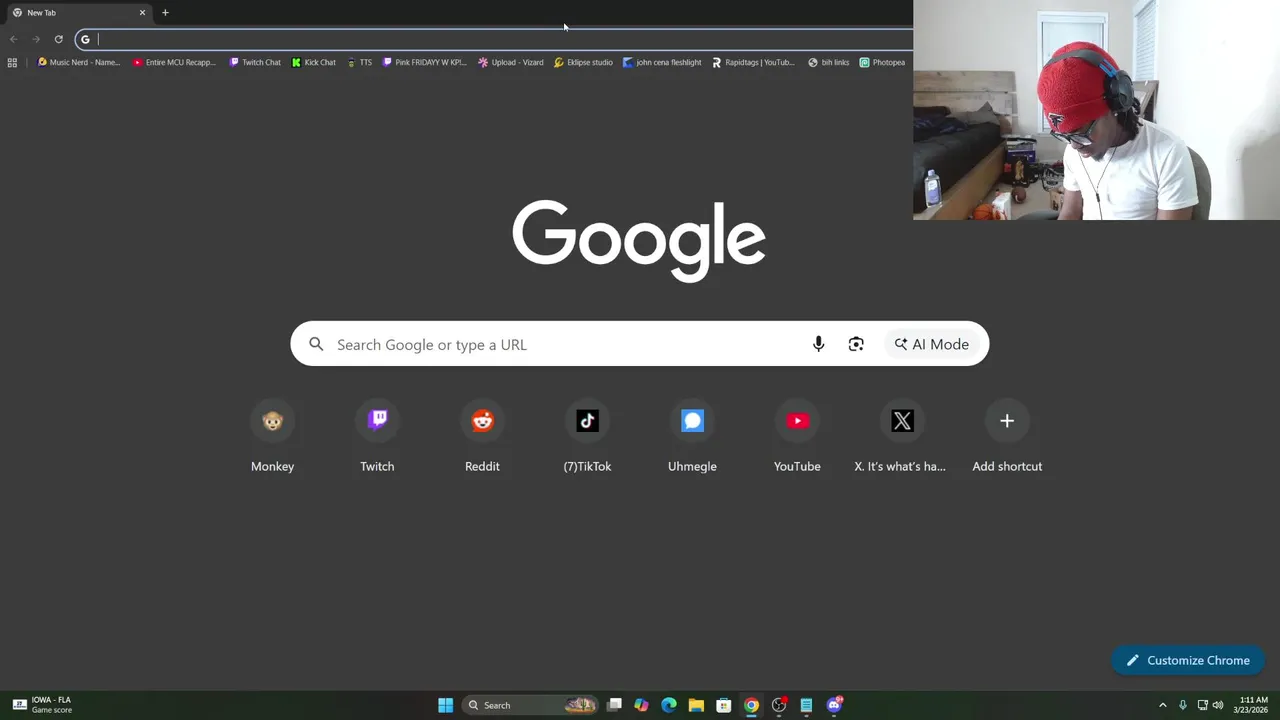Open the Kick Chat bookmark
The height and width of the screenshot is (720, 1280).
(314, 62)
